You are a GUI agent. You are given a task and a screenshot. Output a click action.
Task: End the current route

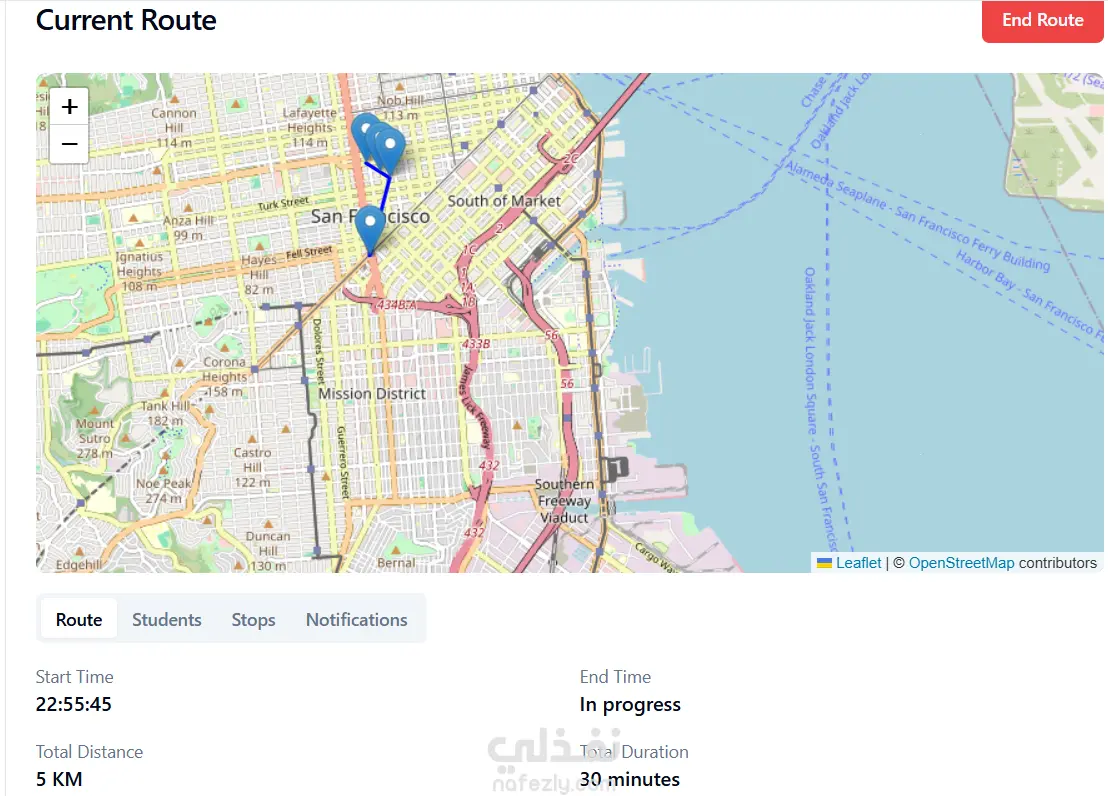[1042, 21]
